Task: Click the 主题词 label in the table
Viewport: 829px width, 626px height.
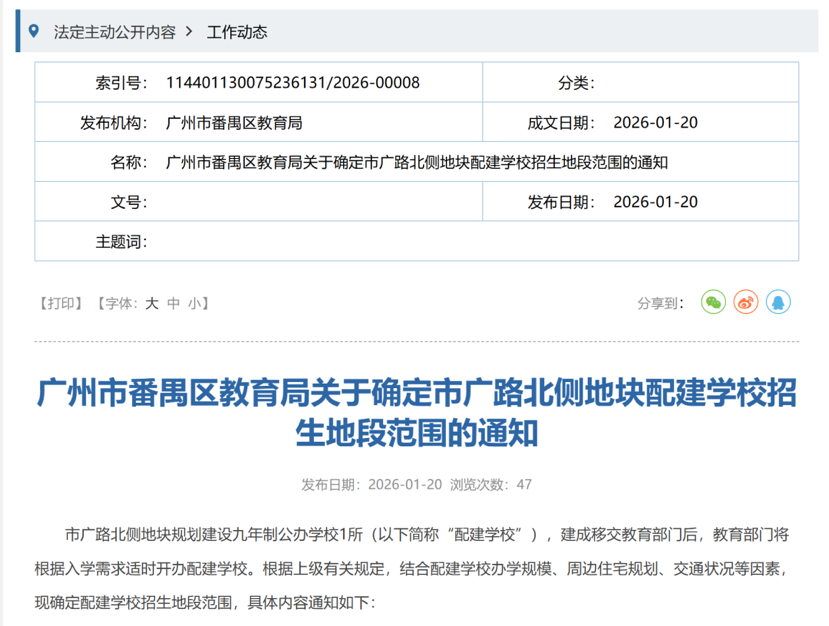Action: 121,242
